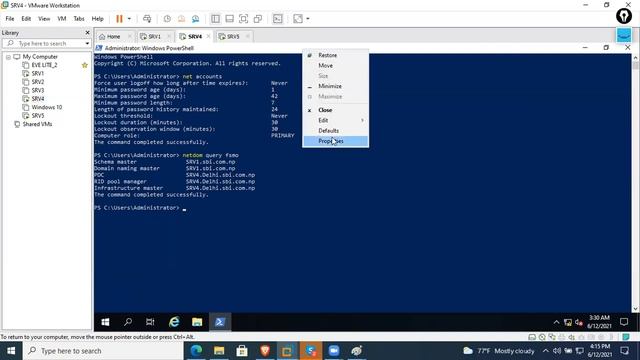Click Send Ctrl+Alt+Del toolbar icon

tap(147, 19)
